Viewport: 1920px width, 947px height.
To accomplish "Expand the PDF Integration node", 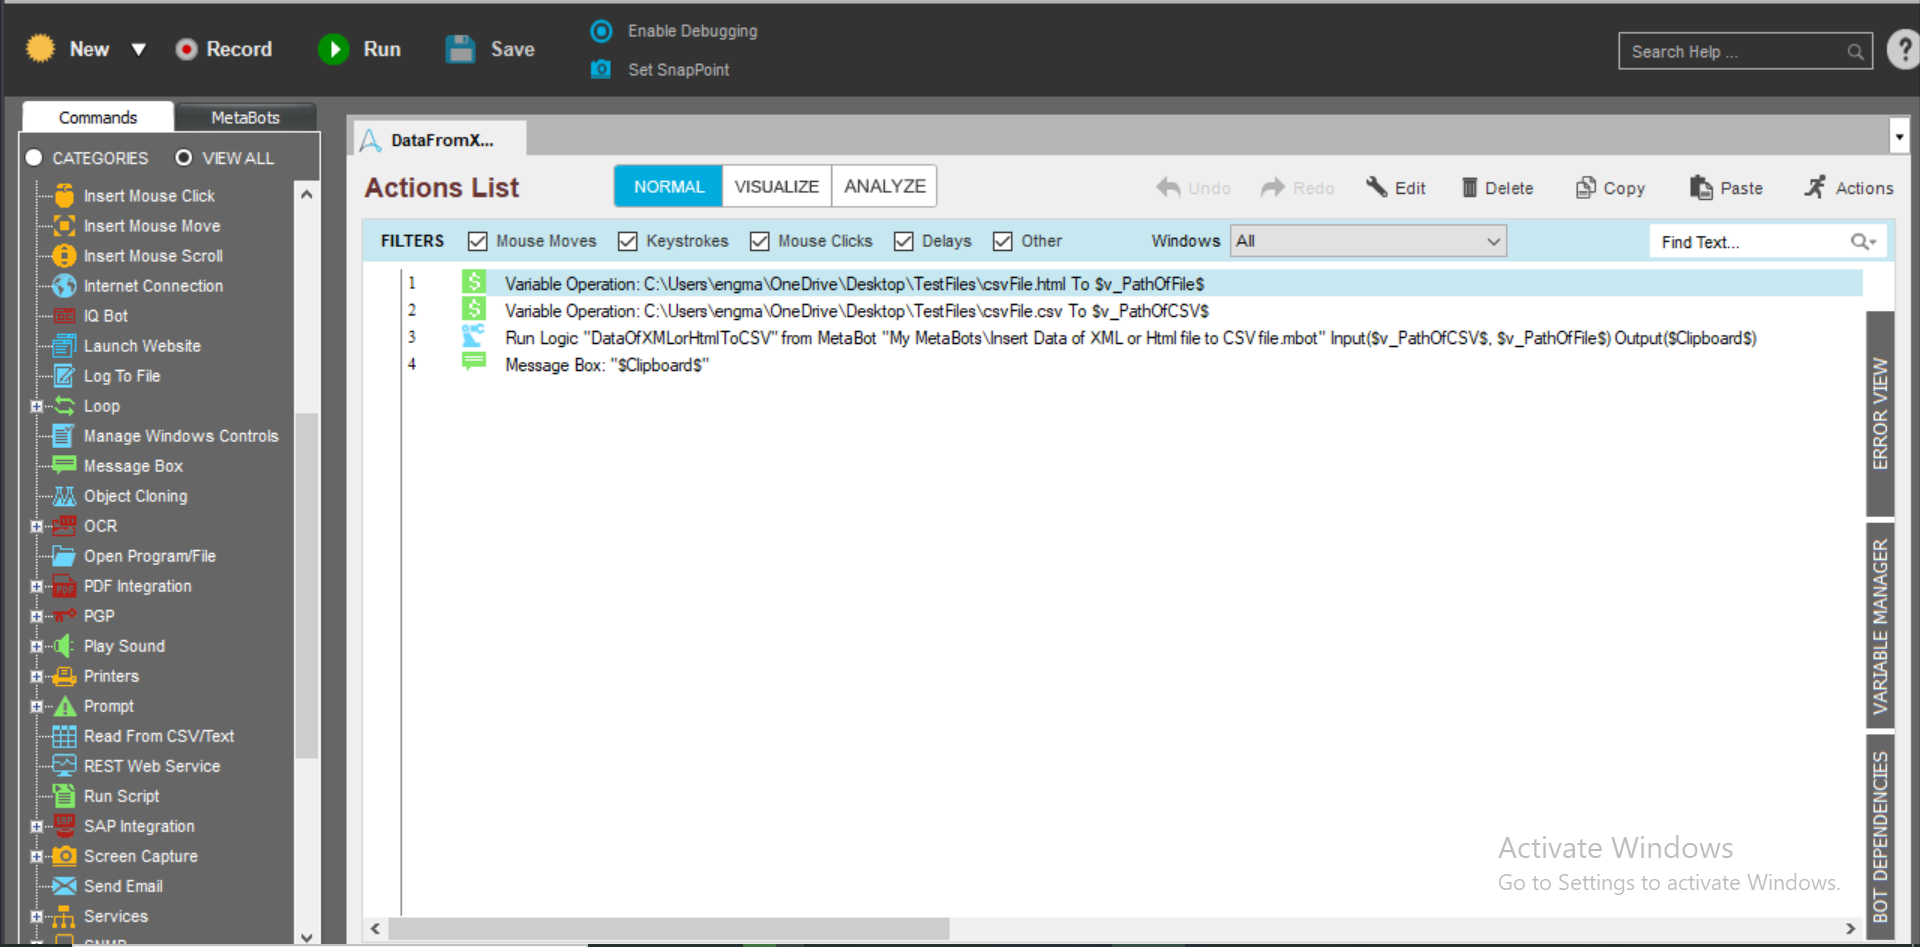I will point(36,586).
